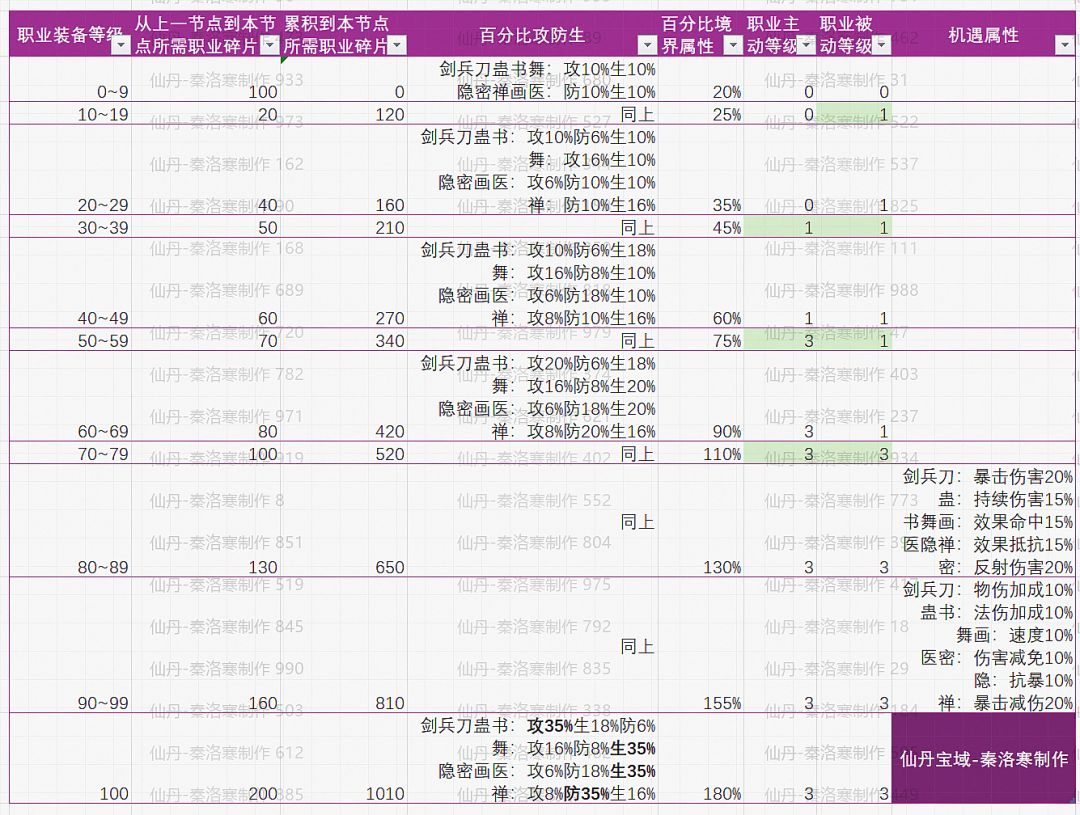Select realm percentage cell 35%
The image size is (1080, 815).
[x=701, y=170]
